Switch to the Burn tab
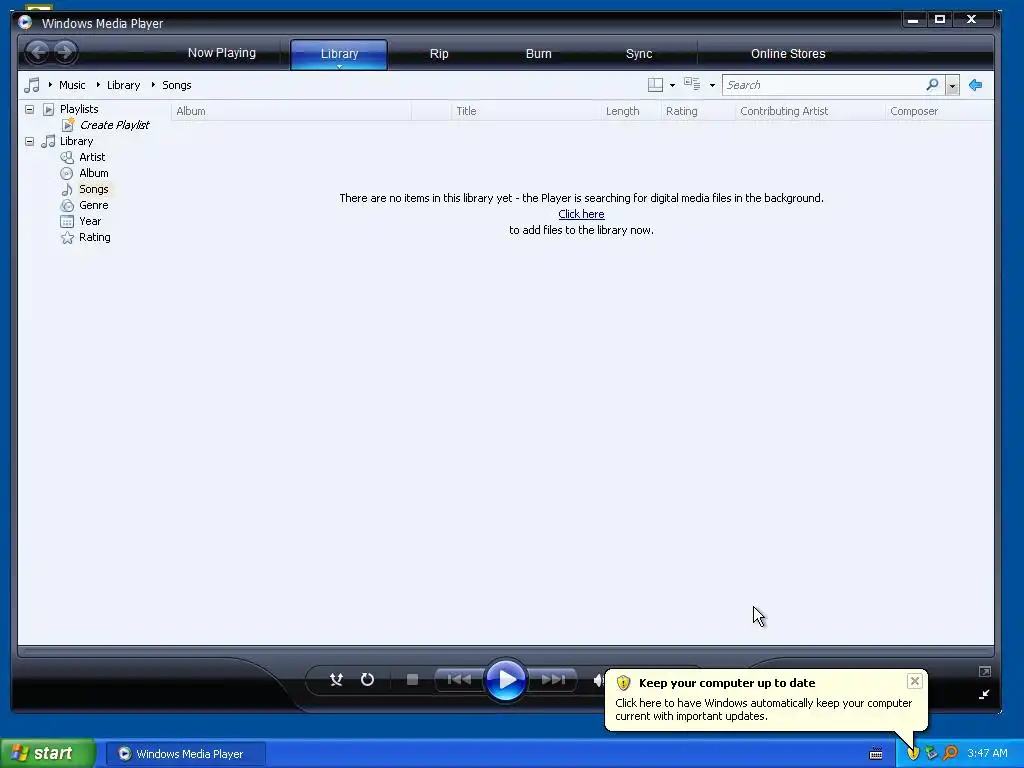The image size is (1024, 768). click(539, 54)
